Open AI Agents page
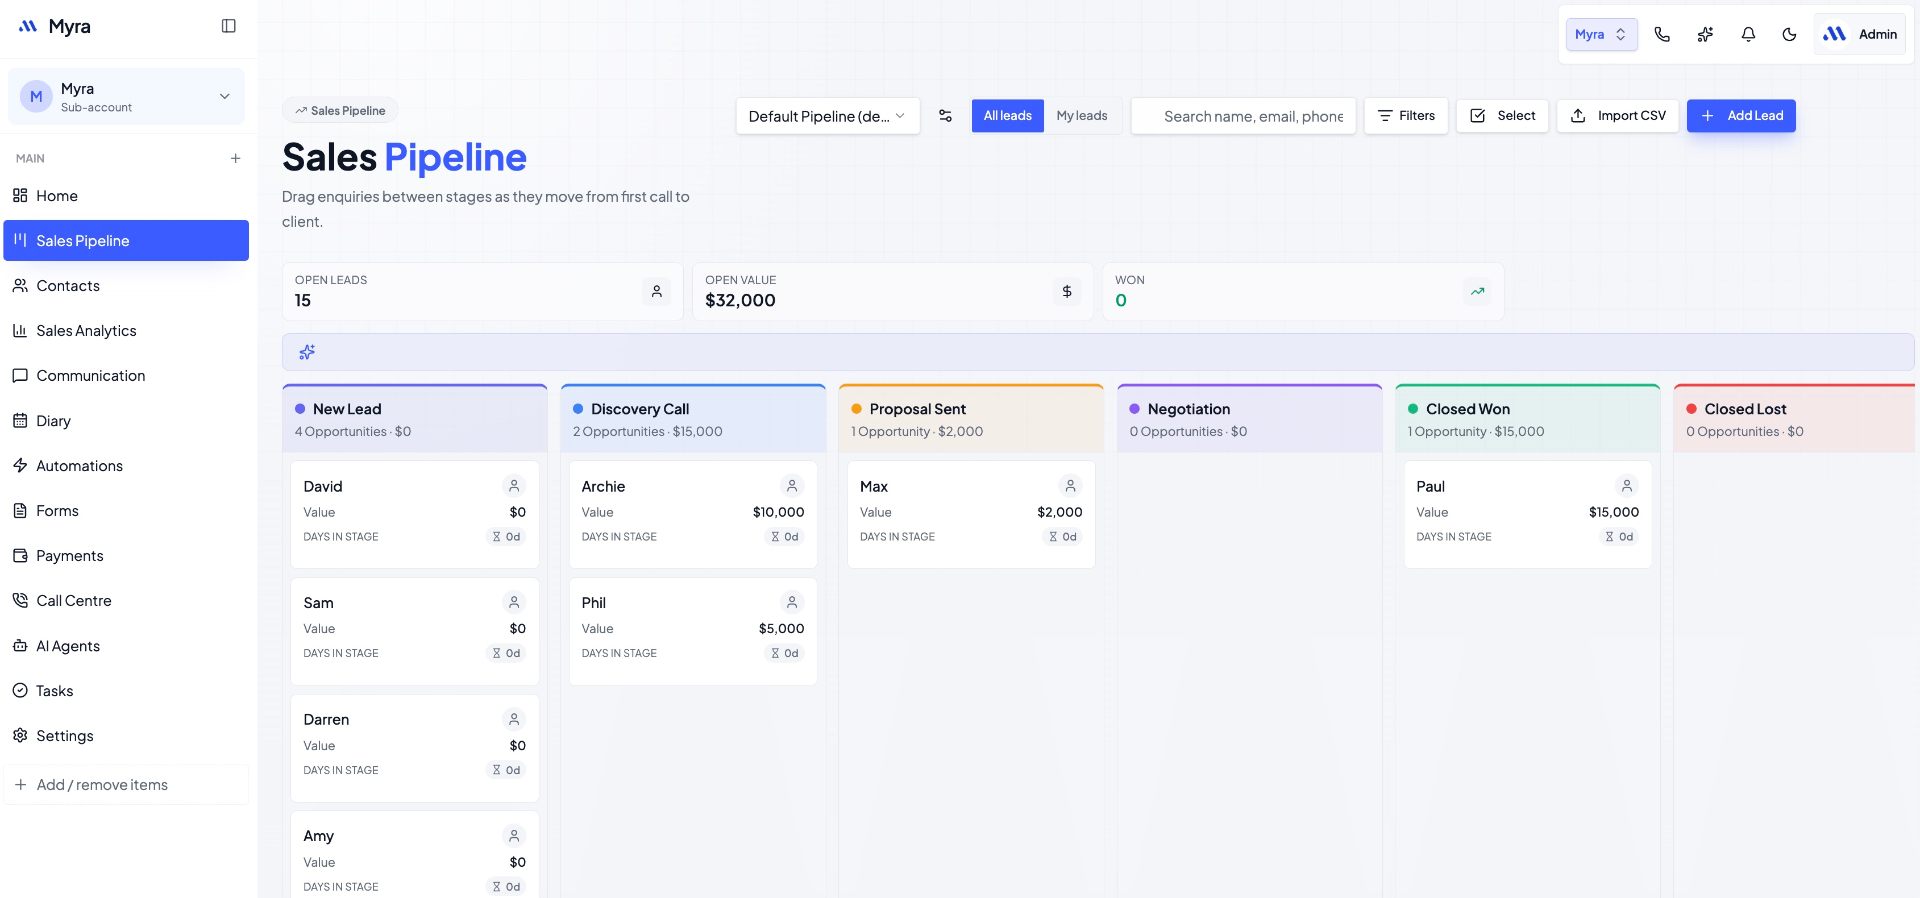 coord(126,646)
